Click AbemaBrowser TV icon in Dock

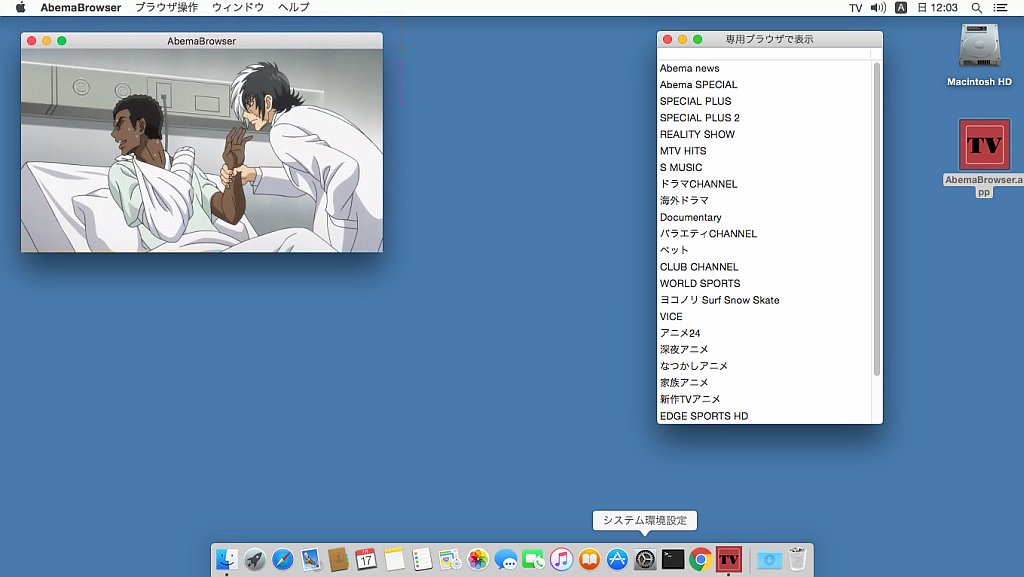tap(729, 559)
